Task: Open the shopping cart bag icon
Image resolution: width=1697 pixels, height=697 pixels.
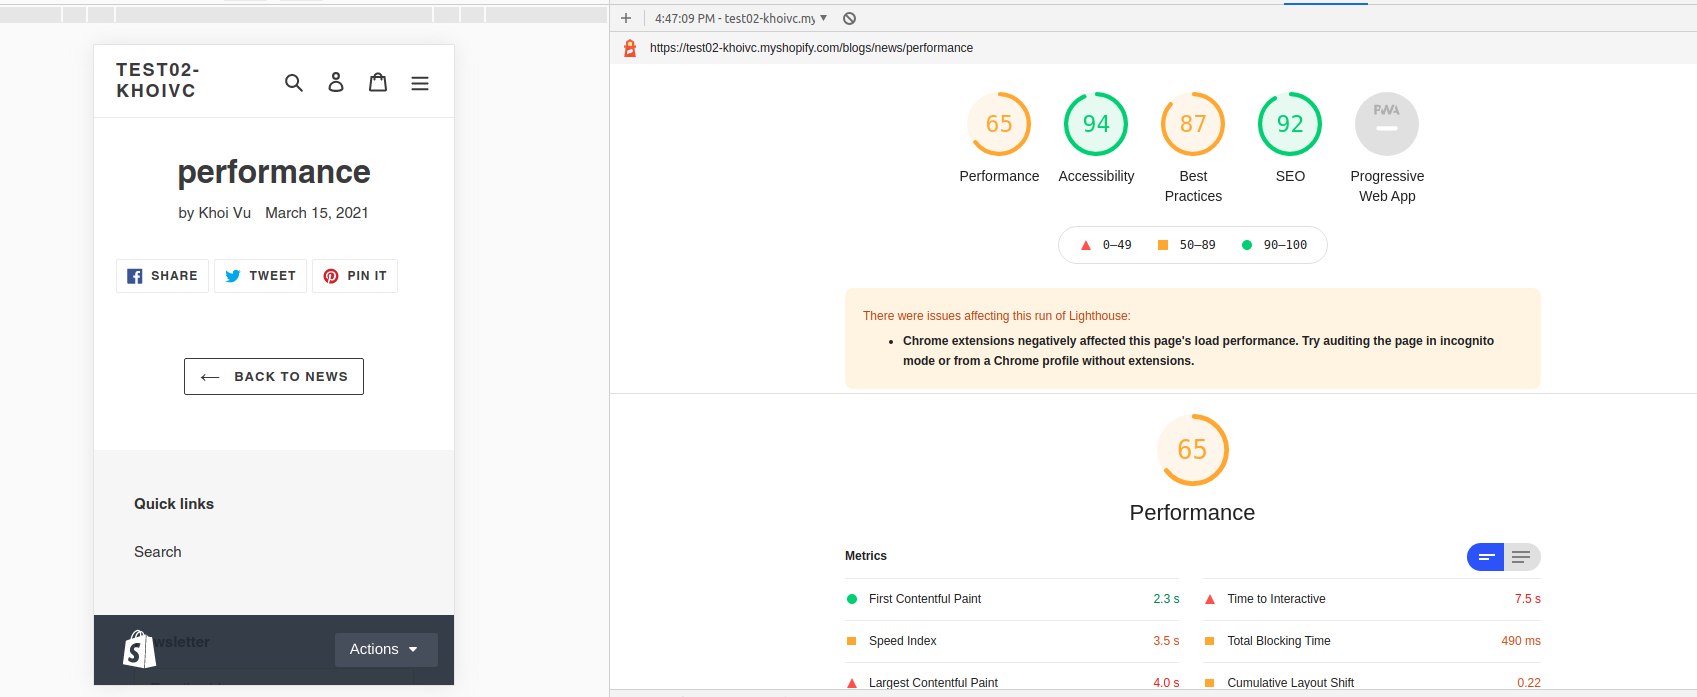Action: [378, 83]
